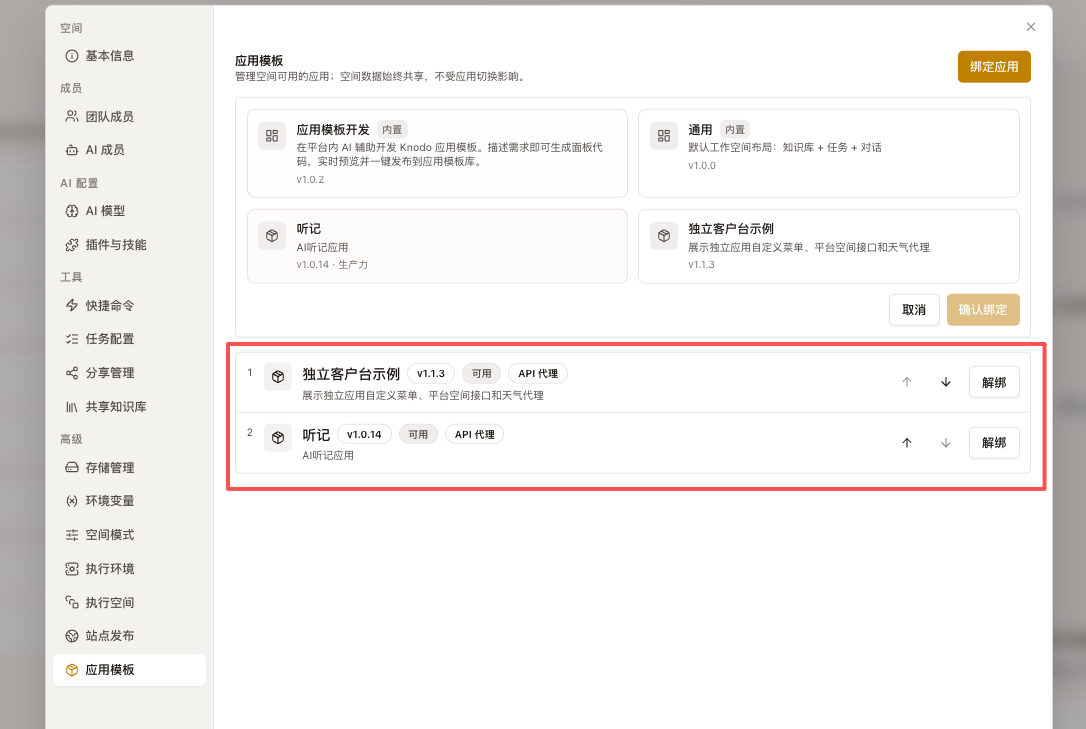Open 快捷命令 tool settings
1086x729 pixels.
(x=129, y=305)
